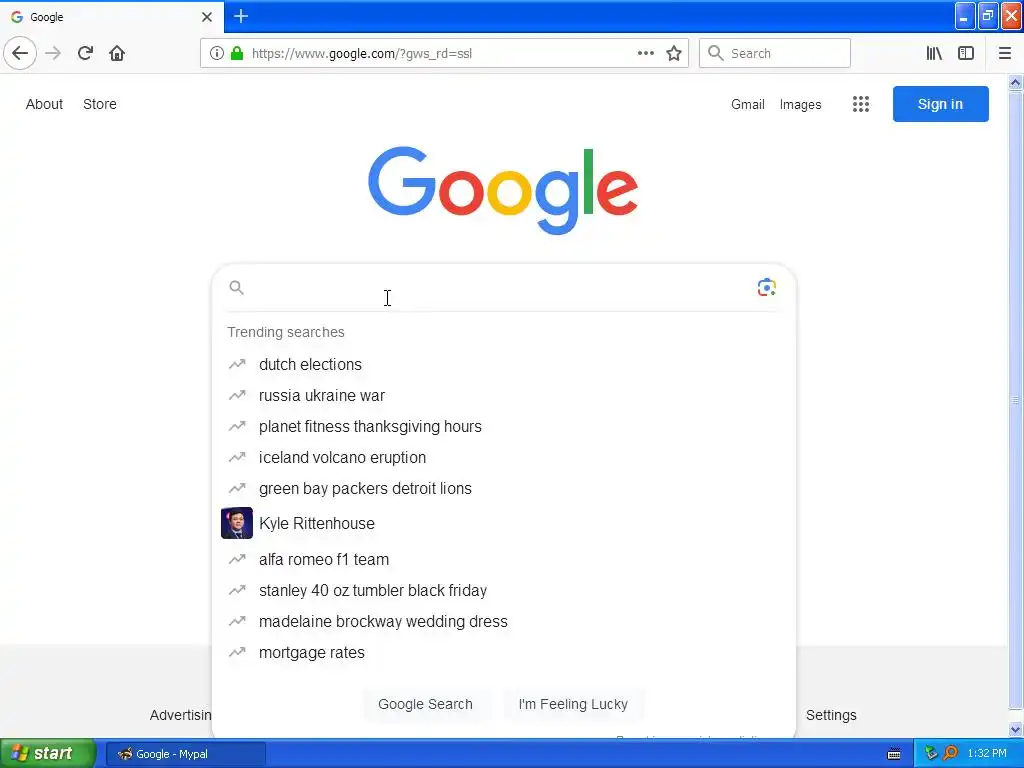
Task: Open Google Images link
Action: 801,104
